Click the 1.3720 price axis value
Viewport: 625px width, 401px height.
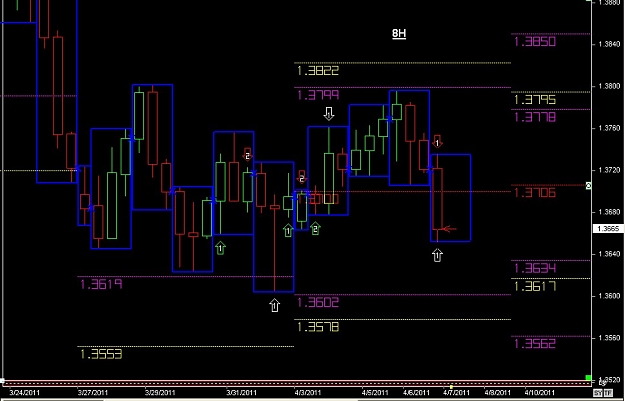click(609, 170)
